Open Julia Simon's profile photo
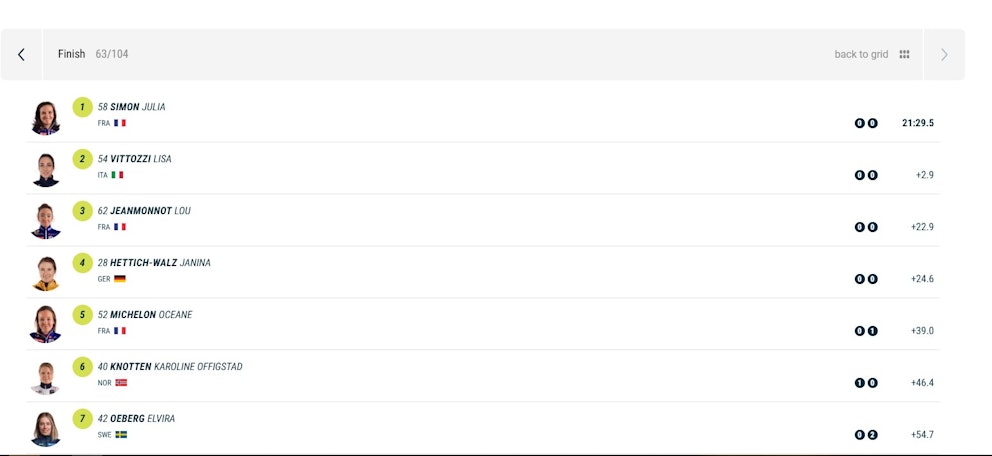Screen dimensions: 992x456 46,117
